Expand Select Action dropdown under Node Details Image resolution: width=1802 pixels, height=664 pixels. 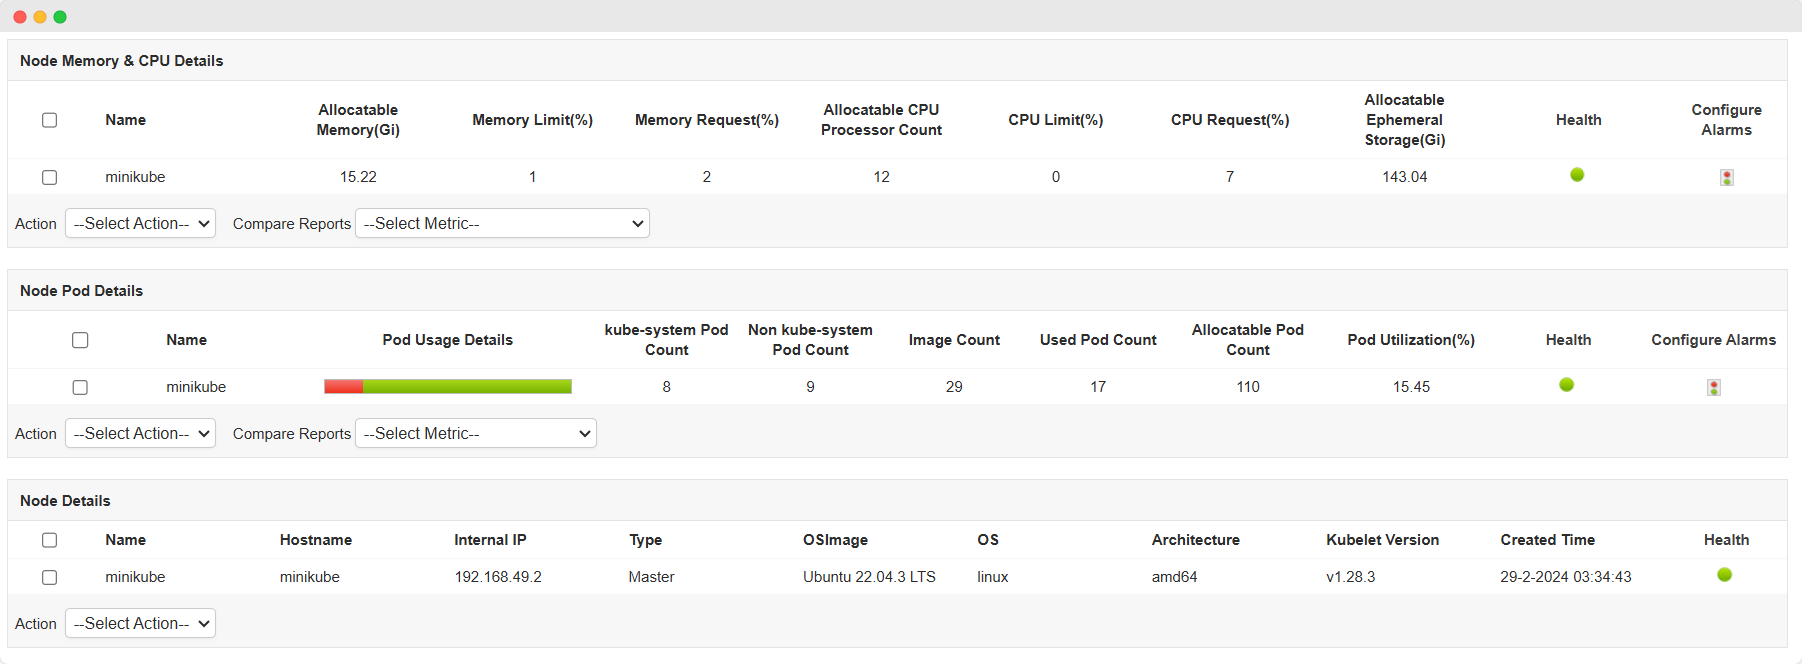click(x=140, y=623)
